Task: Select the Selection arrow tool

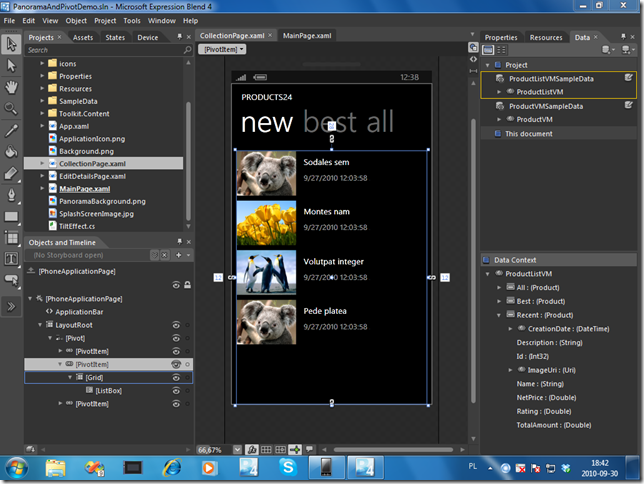Action: pyautogui.click(x=11, y=44)
